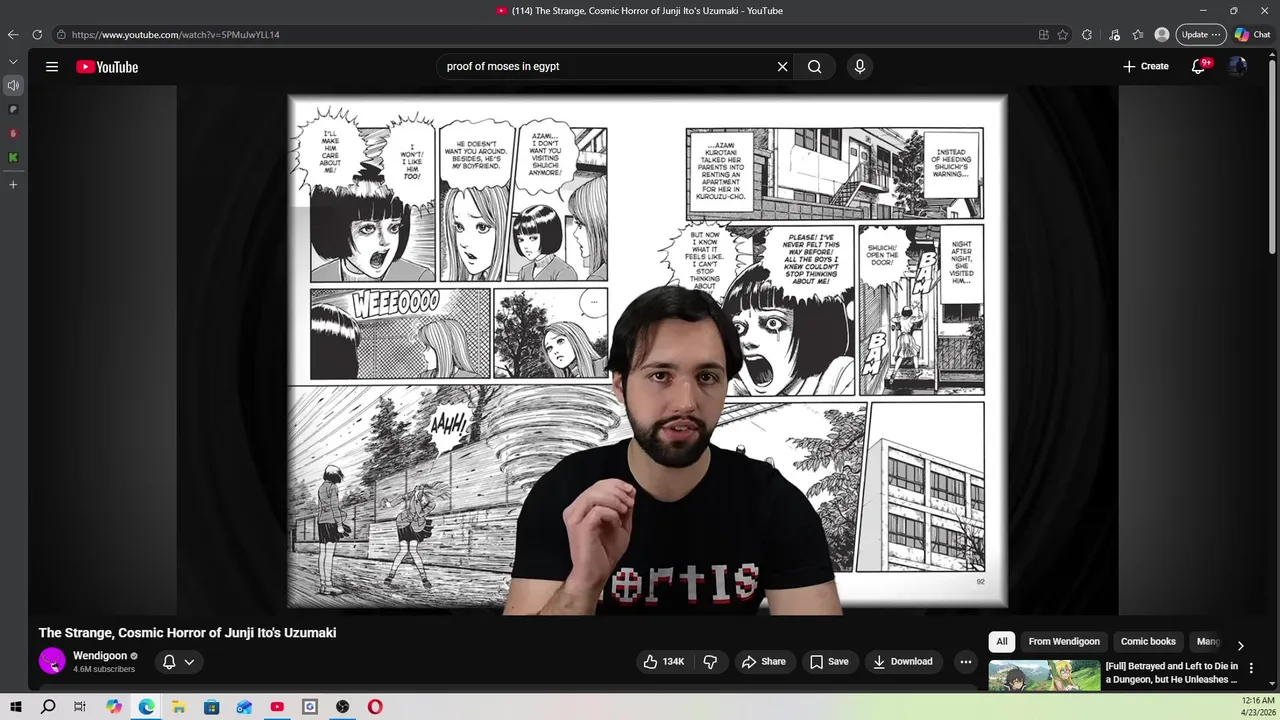Screen dimensions: 1280x720
Task: Launch Copilot from the taskbar
Action: (x=114, y=707)
